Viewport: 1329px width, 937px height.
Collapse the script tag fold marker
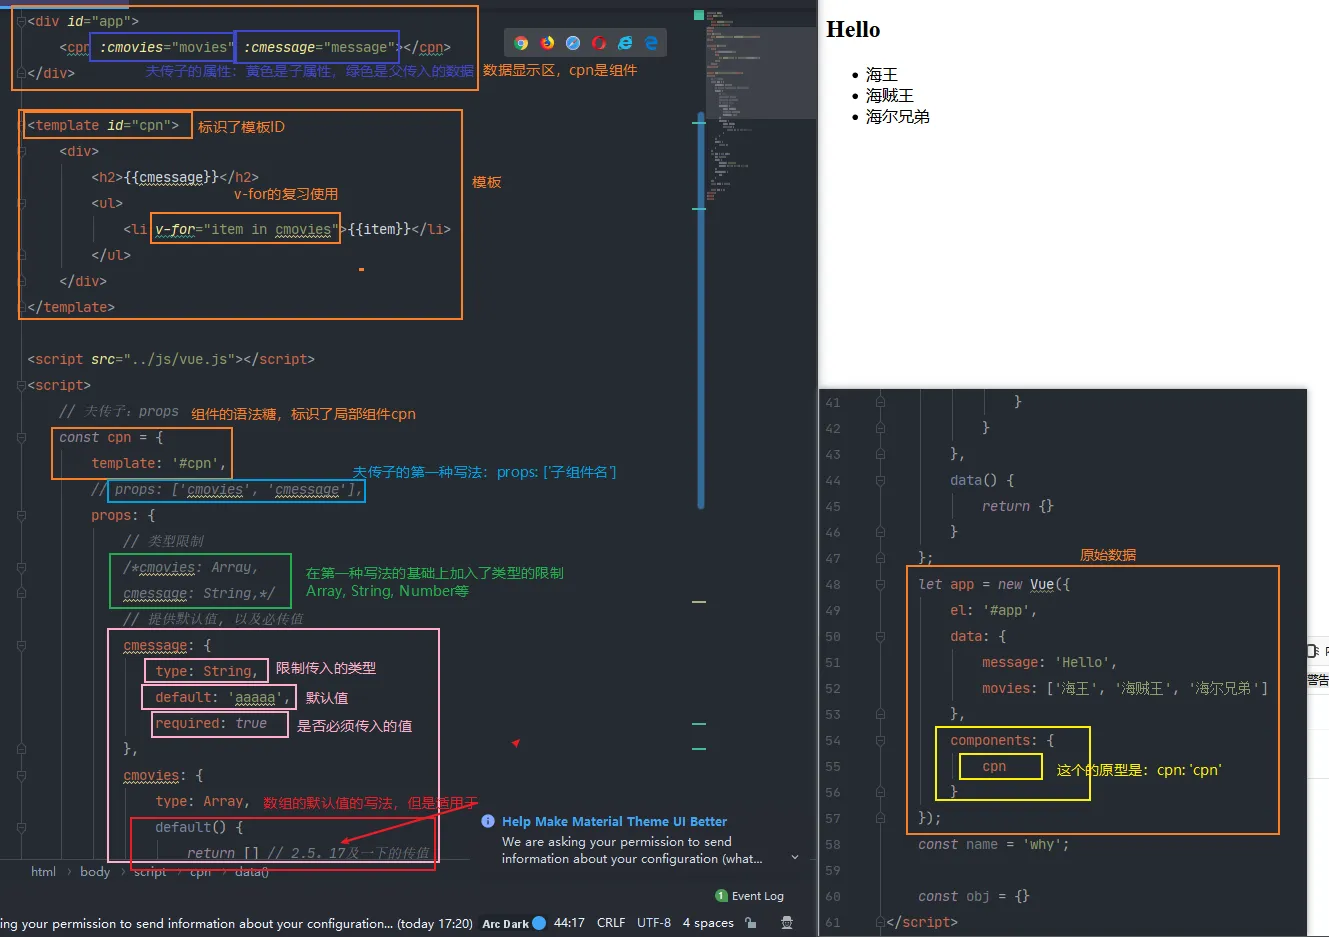(x=21, y=385)
